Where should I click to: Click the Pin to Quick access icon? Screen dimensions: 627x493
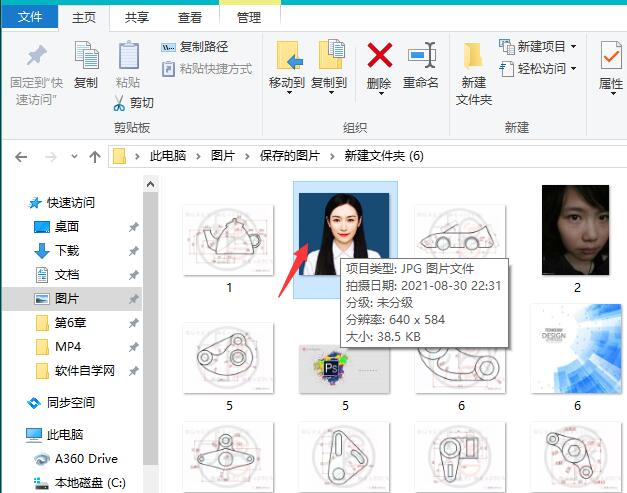coord(36,55)
